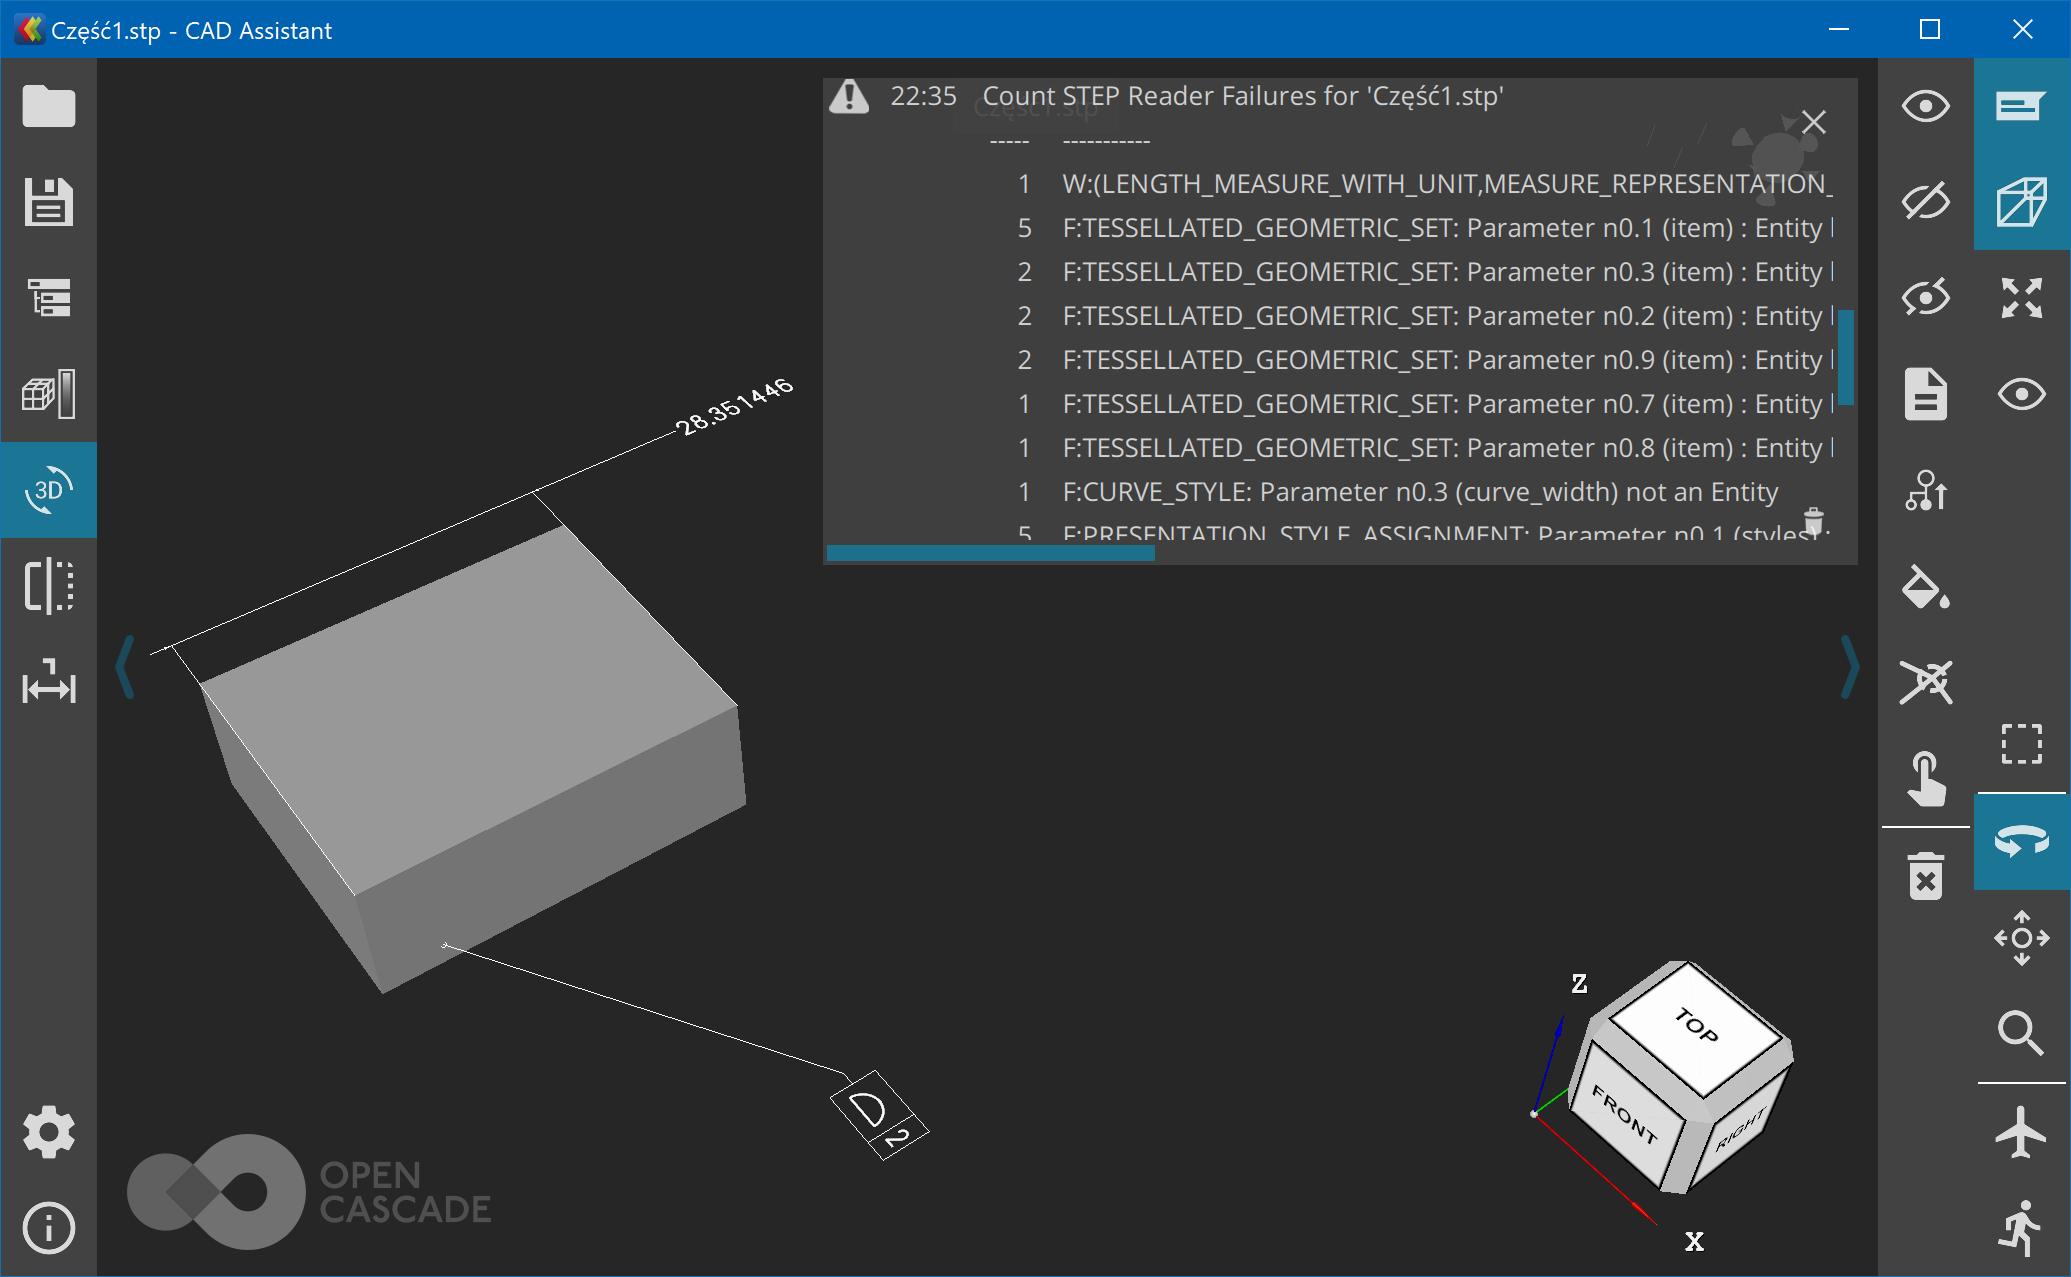Image resolution: width=2071 pixels, height=1277 pixels.
Task: Expand left panel with left chevron
Action: point(125,667)
